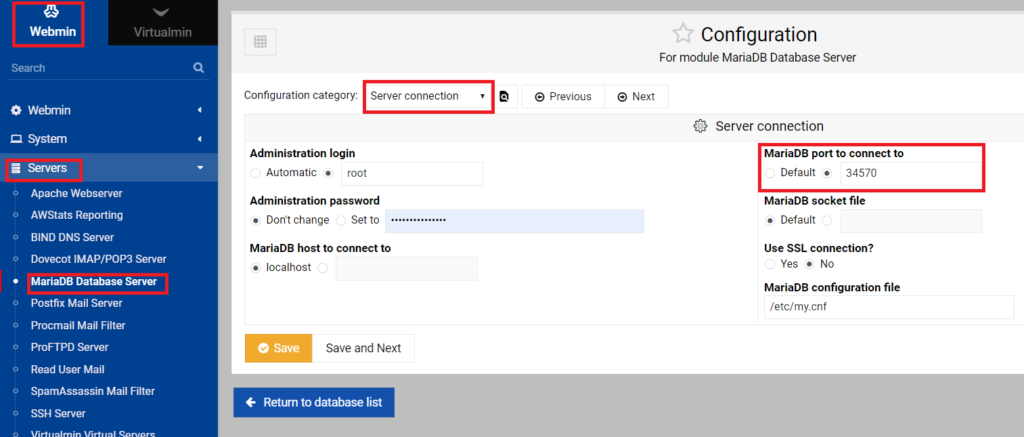Image resolution: width=1024 pixels, height=437 pixels.
Task: Open SpamAssassin Mail Filter module
Action: (x=93, y=391)
